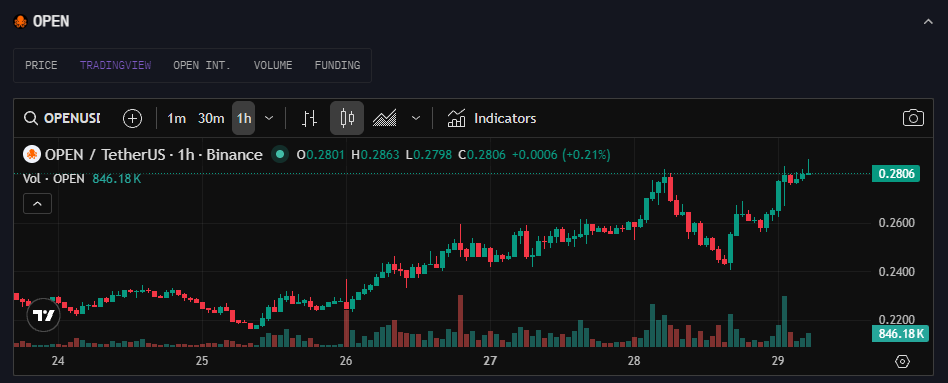The image size is (948, 383).
Task: Click the current price label 0.2806
Action: pos(895,174)
